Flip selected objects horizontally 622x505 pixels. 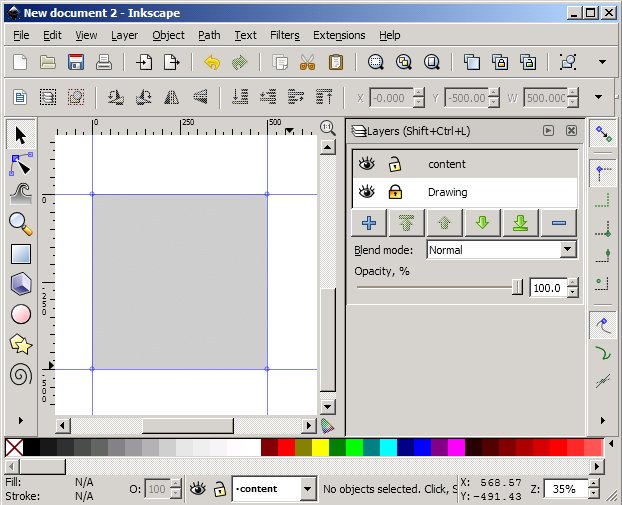[x=172, y=97]
